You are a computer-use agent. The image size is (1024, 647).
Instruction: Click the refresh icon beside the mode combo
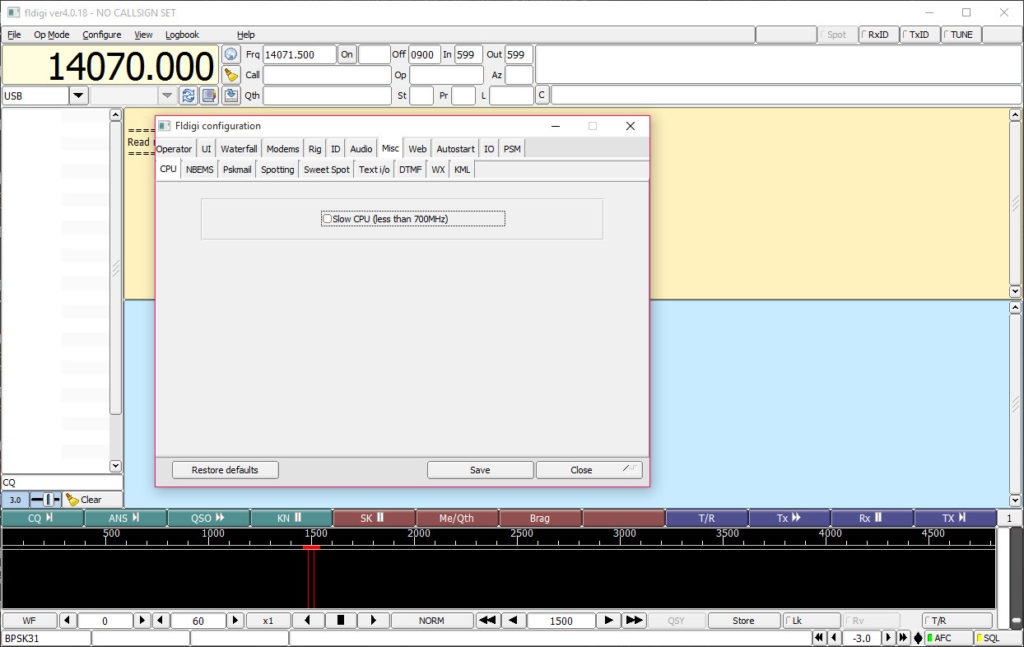click(188, 95)
